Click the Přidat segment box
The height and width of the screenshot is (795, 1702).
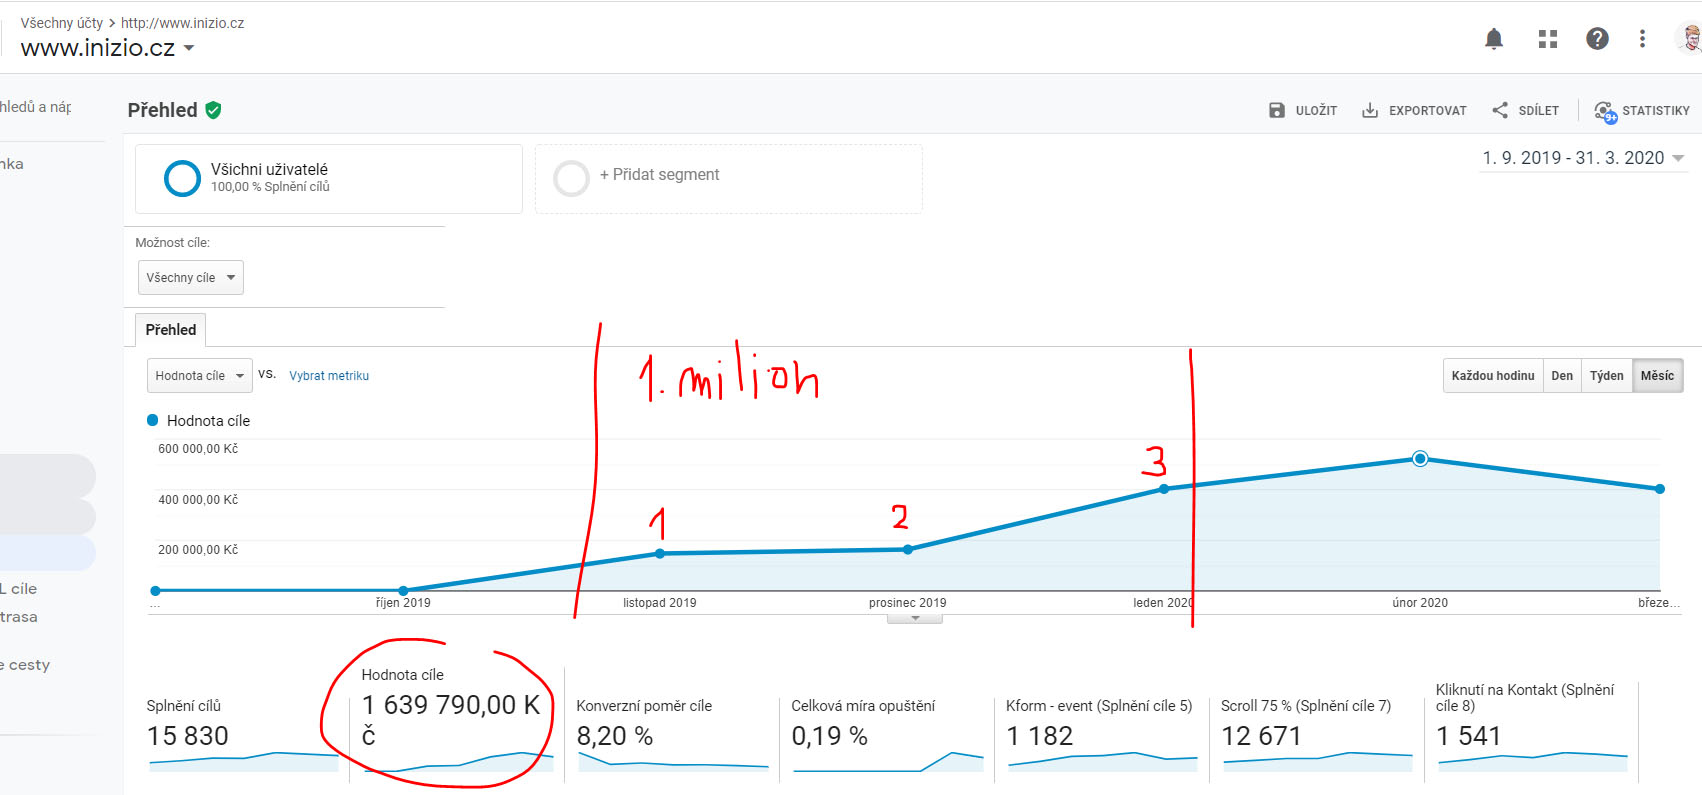click(728, 178)
